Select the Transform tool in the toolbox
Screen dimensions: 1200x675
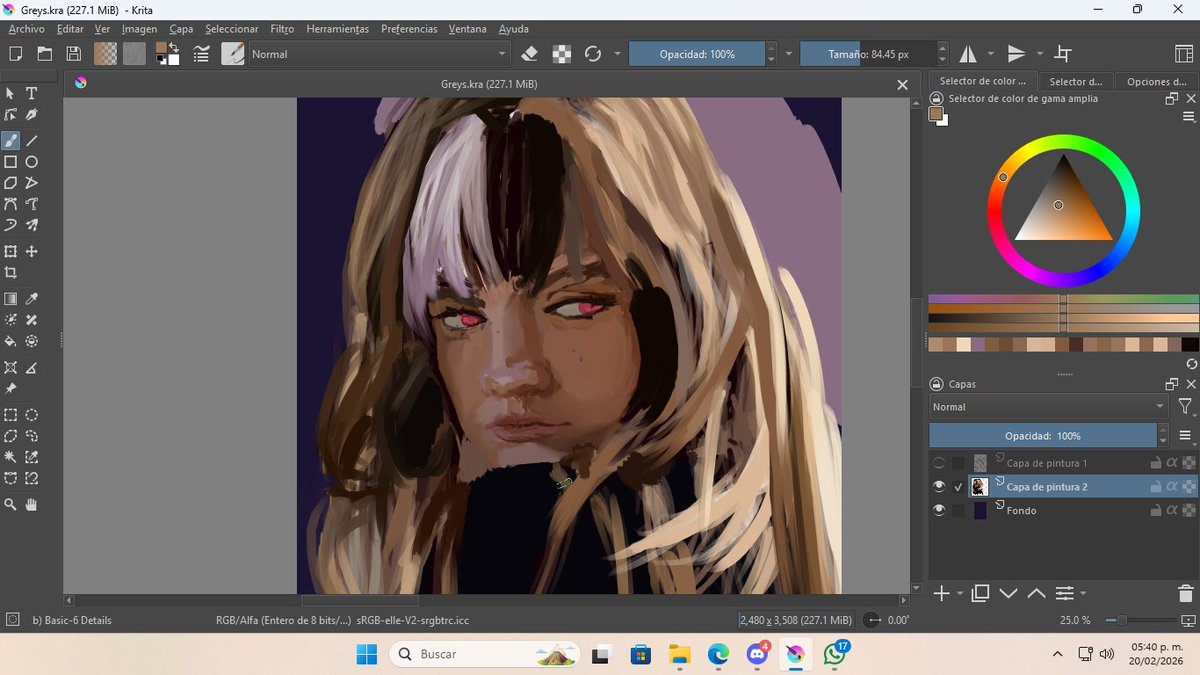point(12,252)
